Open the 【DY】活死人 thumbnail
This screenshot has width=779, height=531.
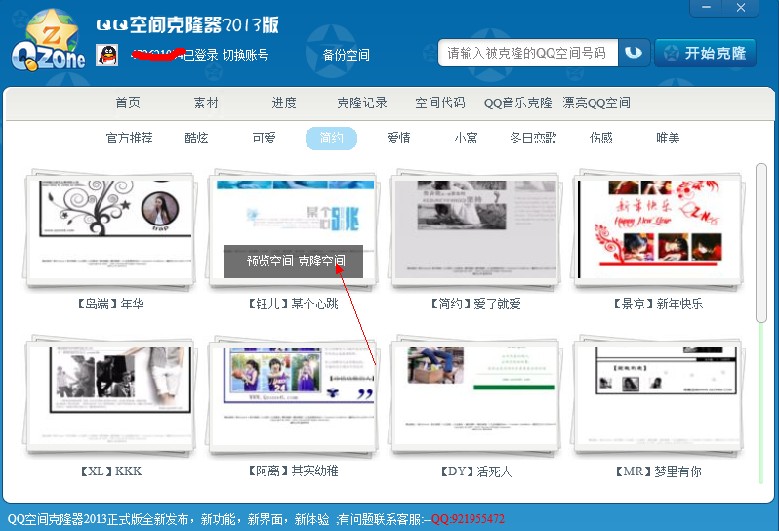tap(476, 396)
